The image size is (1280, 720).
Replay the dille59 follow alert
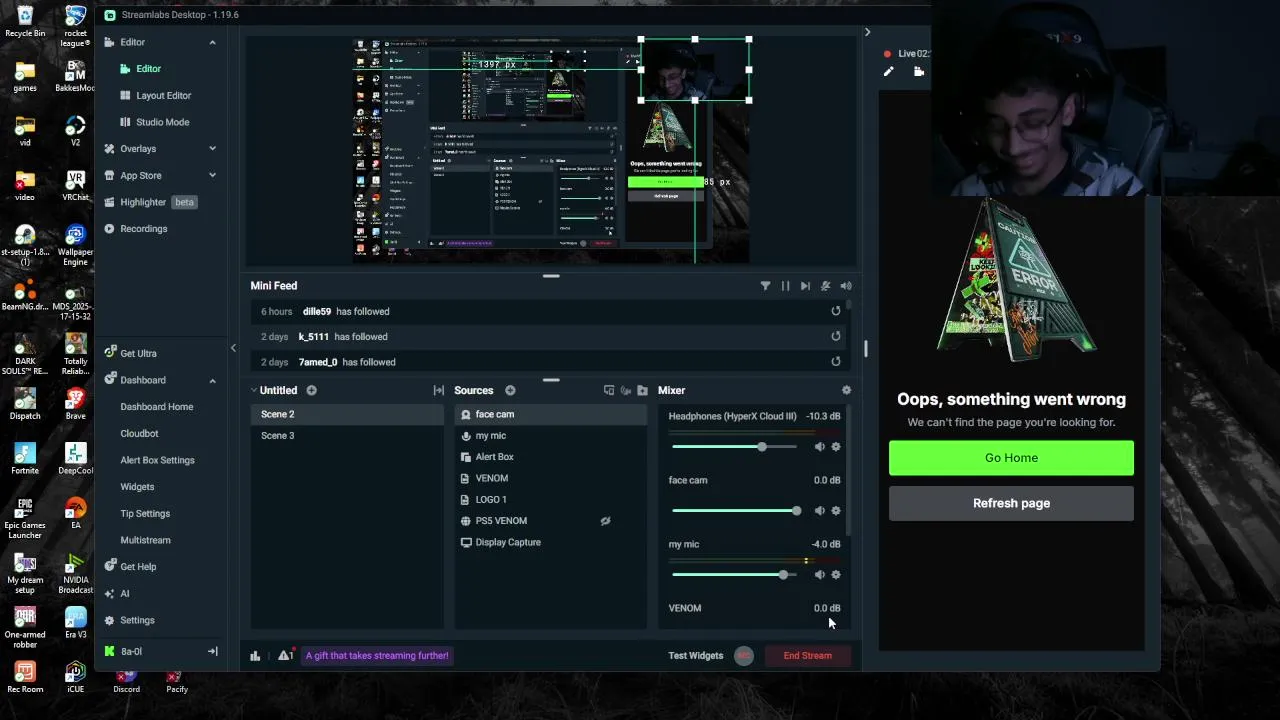tap(836, 311)
